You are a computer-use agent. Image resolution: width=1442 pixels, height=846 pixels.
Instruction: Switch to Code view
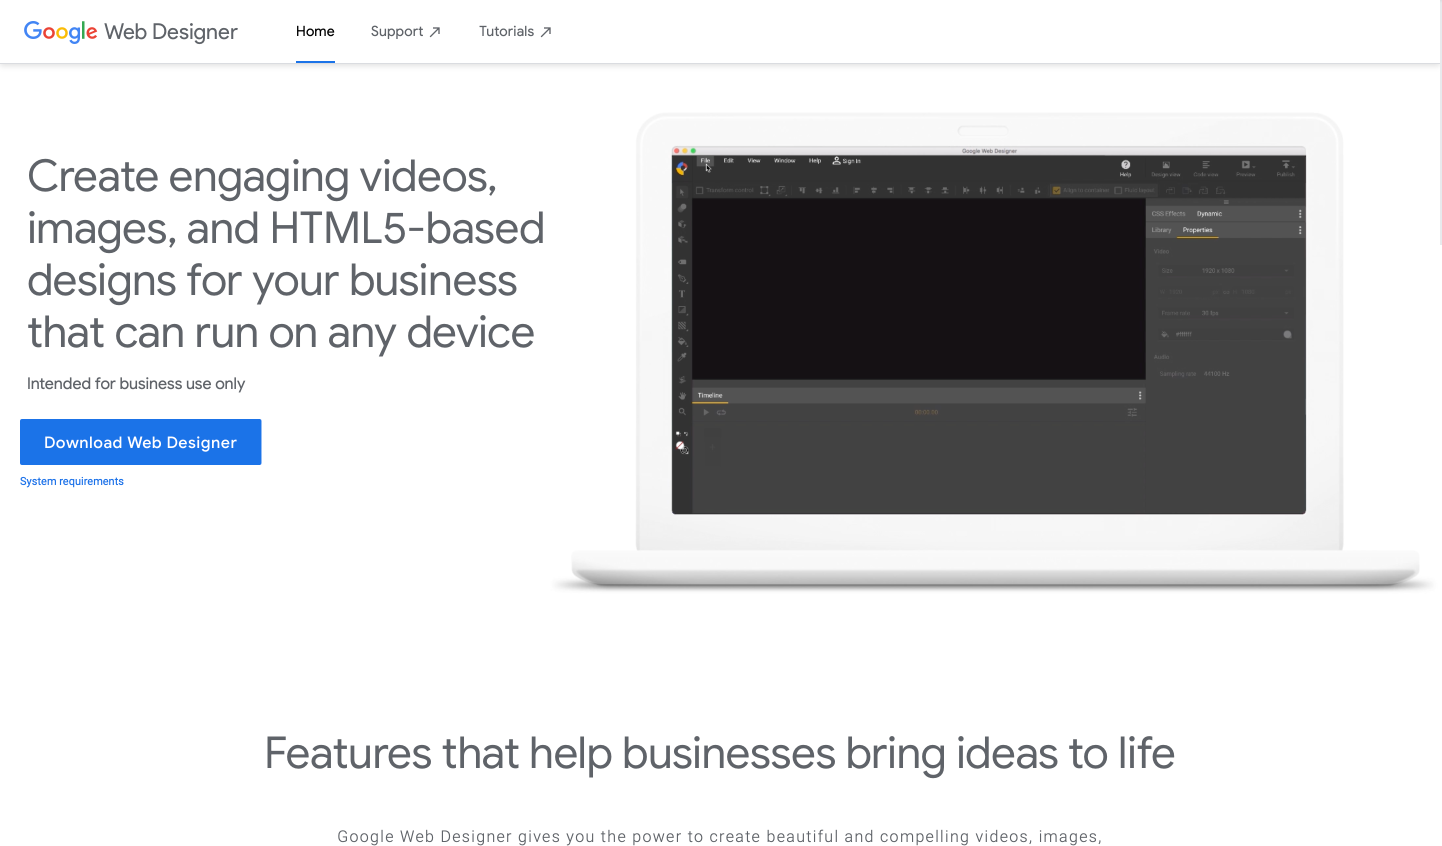pos(1205,167)
